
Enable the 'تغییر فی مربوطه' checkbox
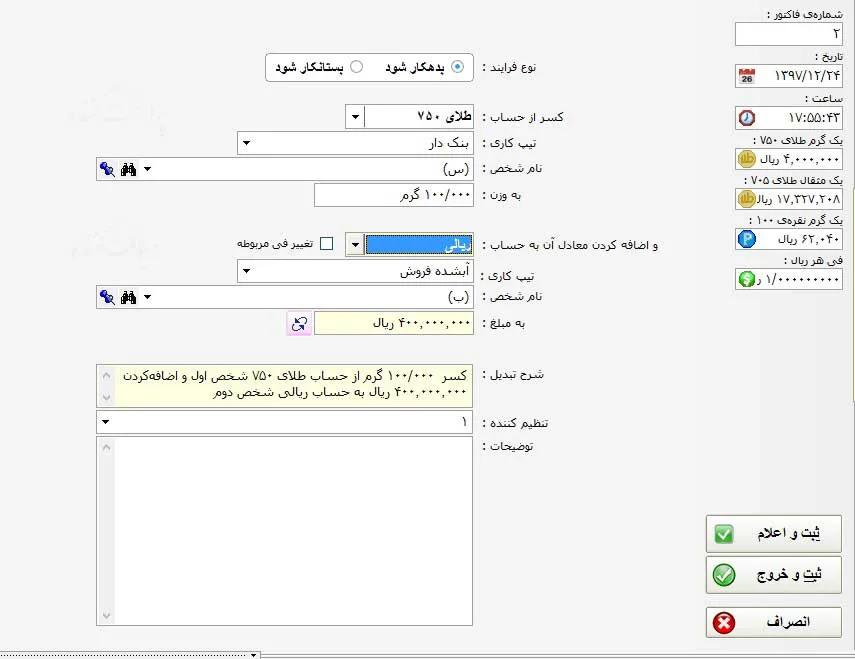point(326,244)
